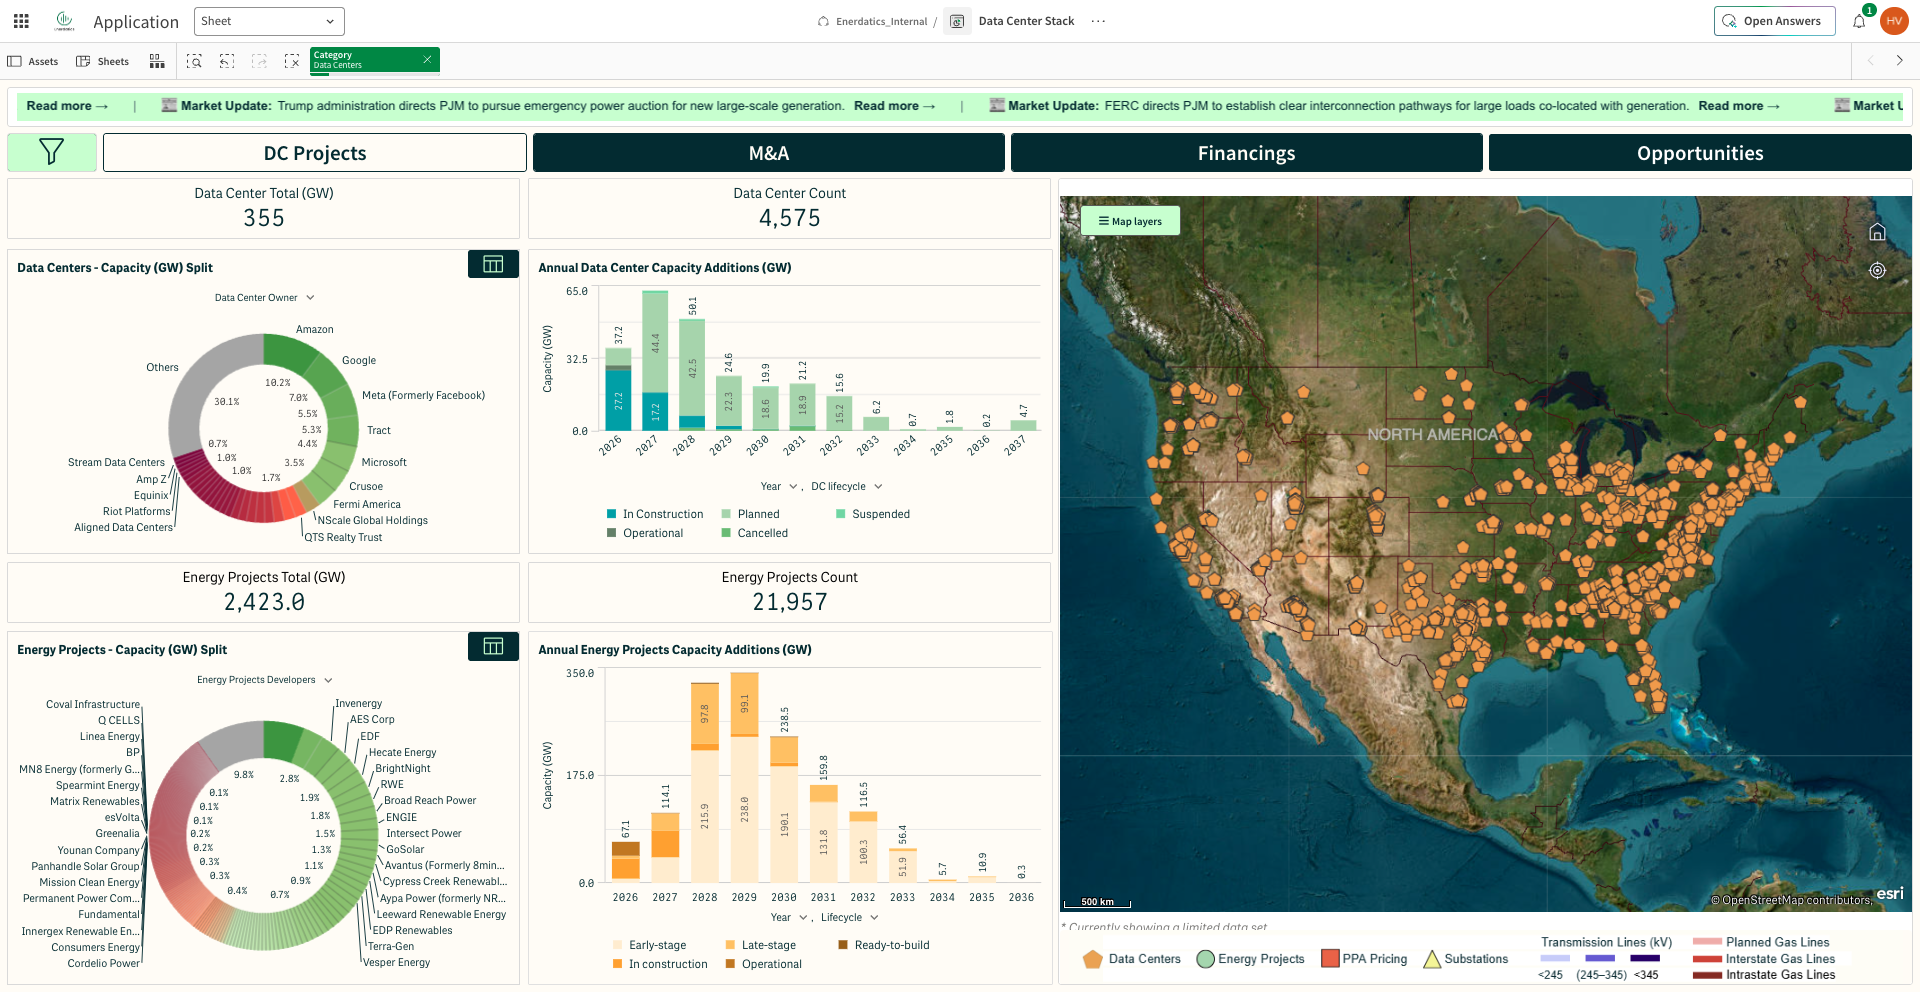Expand the DC lifecycle dropdown
Image resolution: width=1920 pixels, height=992 pixels.
pyautogui.click(x=847, y=487)
